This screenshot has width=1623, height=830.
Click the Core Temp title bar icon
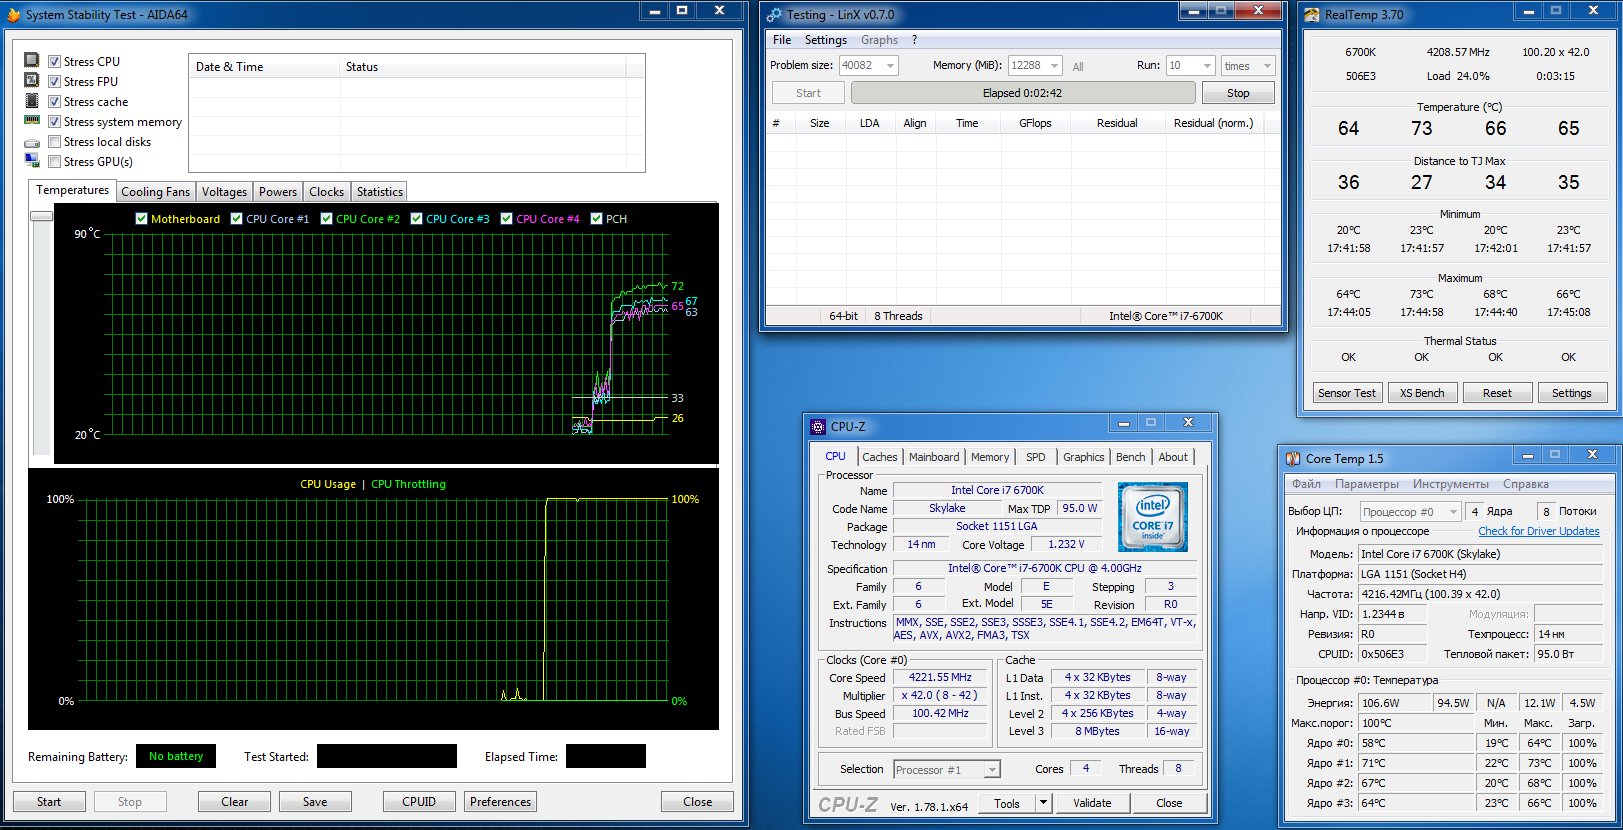(1292, 459)
